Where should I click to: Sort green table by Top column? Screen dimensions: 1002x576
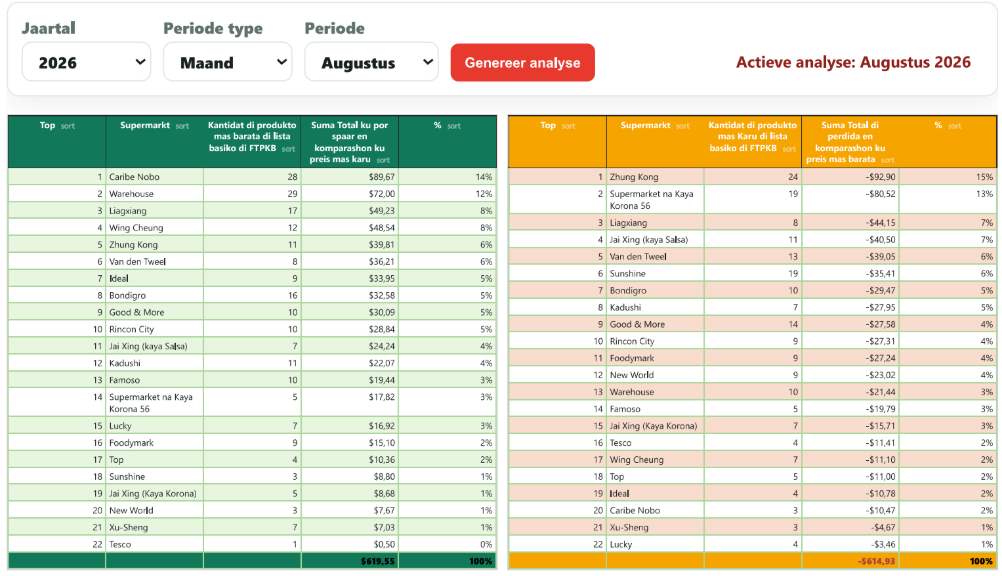coord(68,126)
